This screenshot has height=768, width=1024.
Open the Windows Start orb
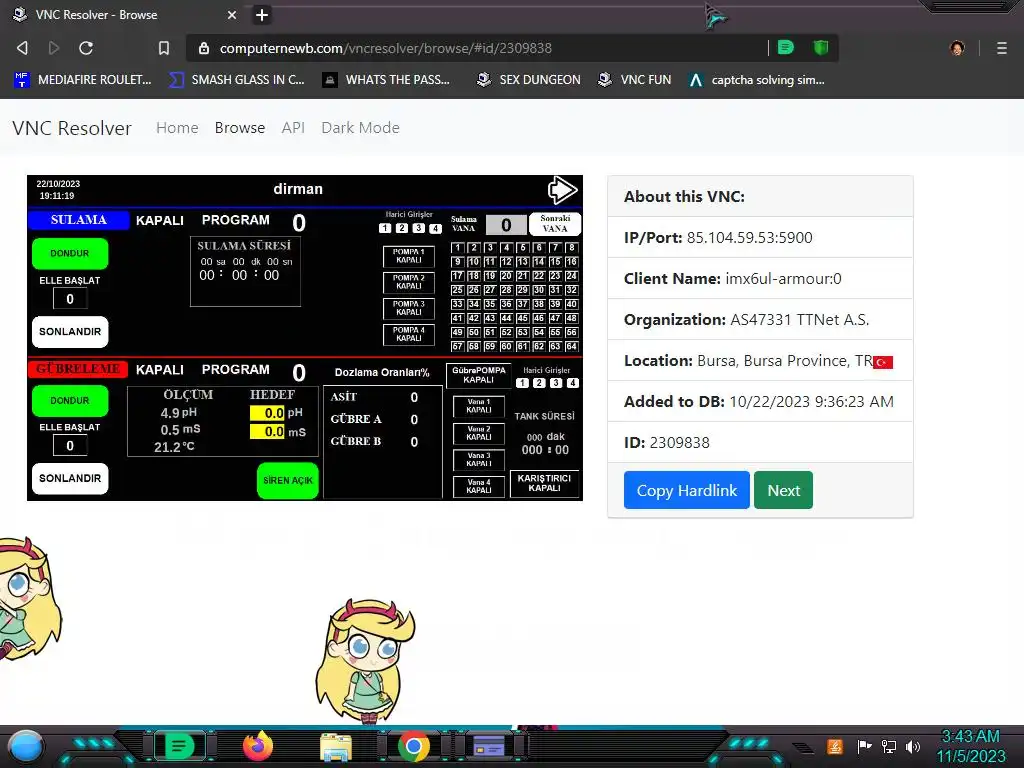26,746
